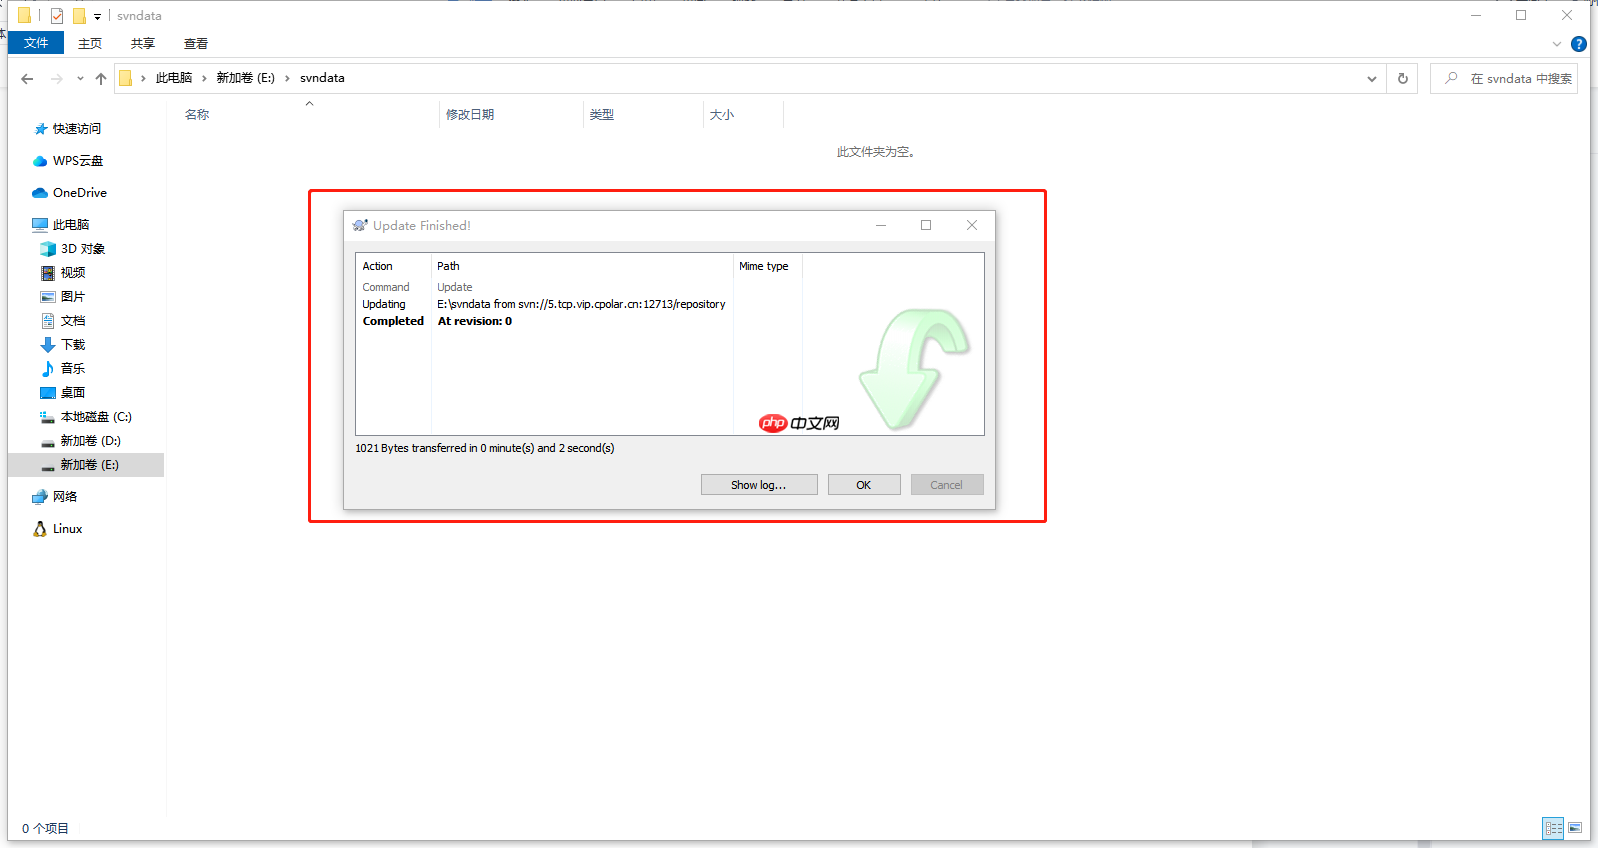The height and width of the screenshot is (848, 1598).
Task: Open the 文件 menu tab
Action: [x=36, y=43]
